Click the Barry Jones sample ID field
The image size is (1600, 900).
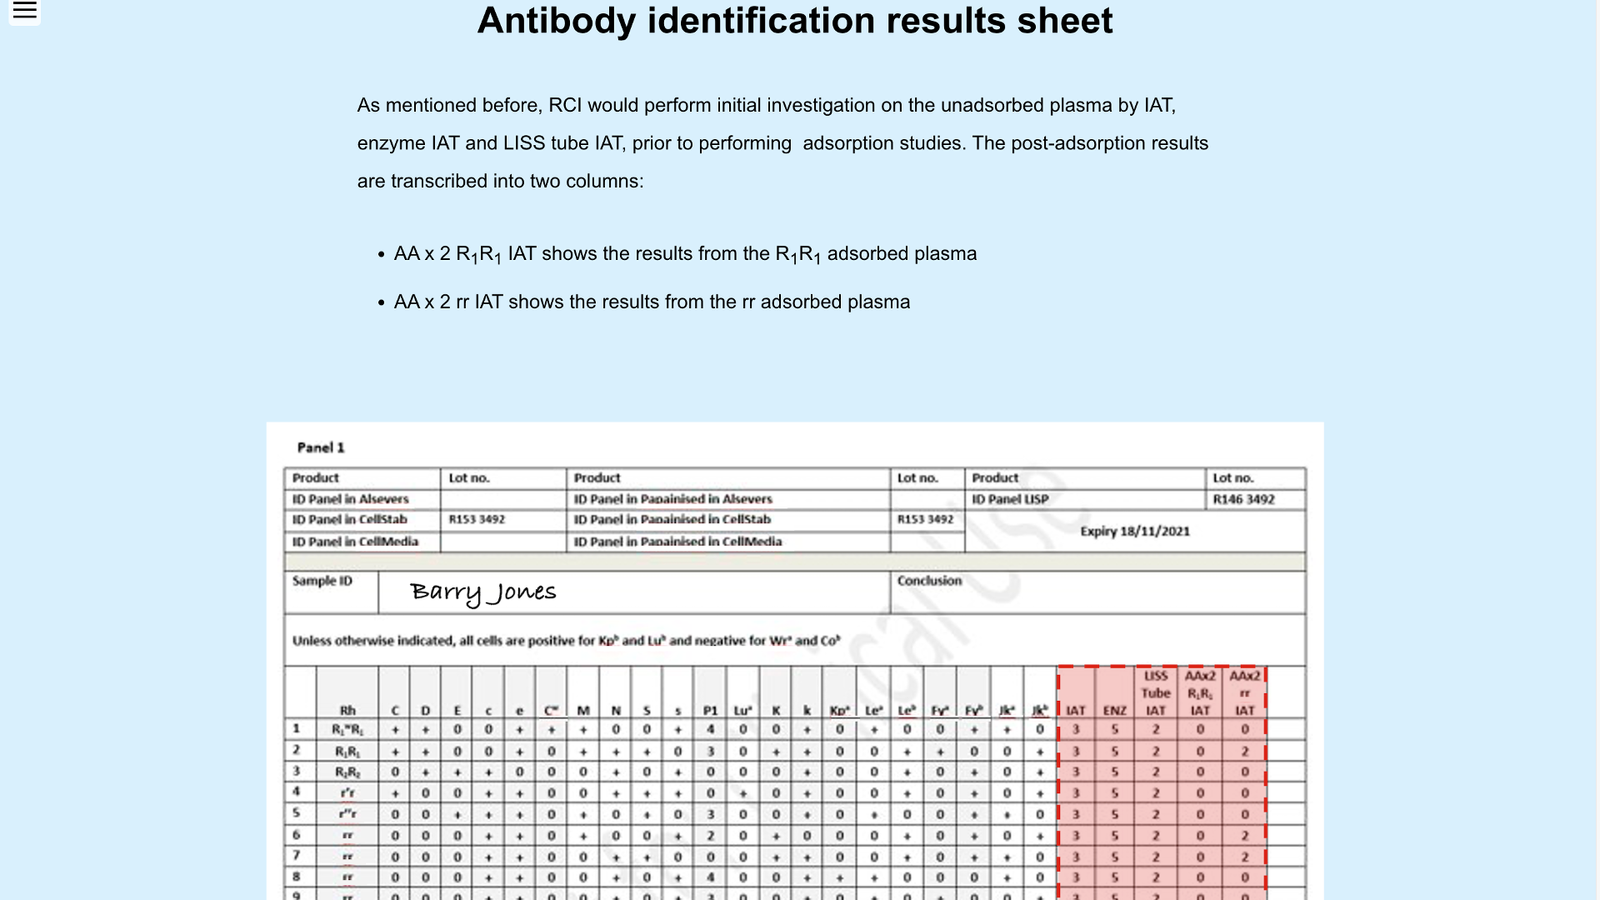click(483, 592)
